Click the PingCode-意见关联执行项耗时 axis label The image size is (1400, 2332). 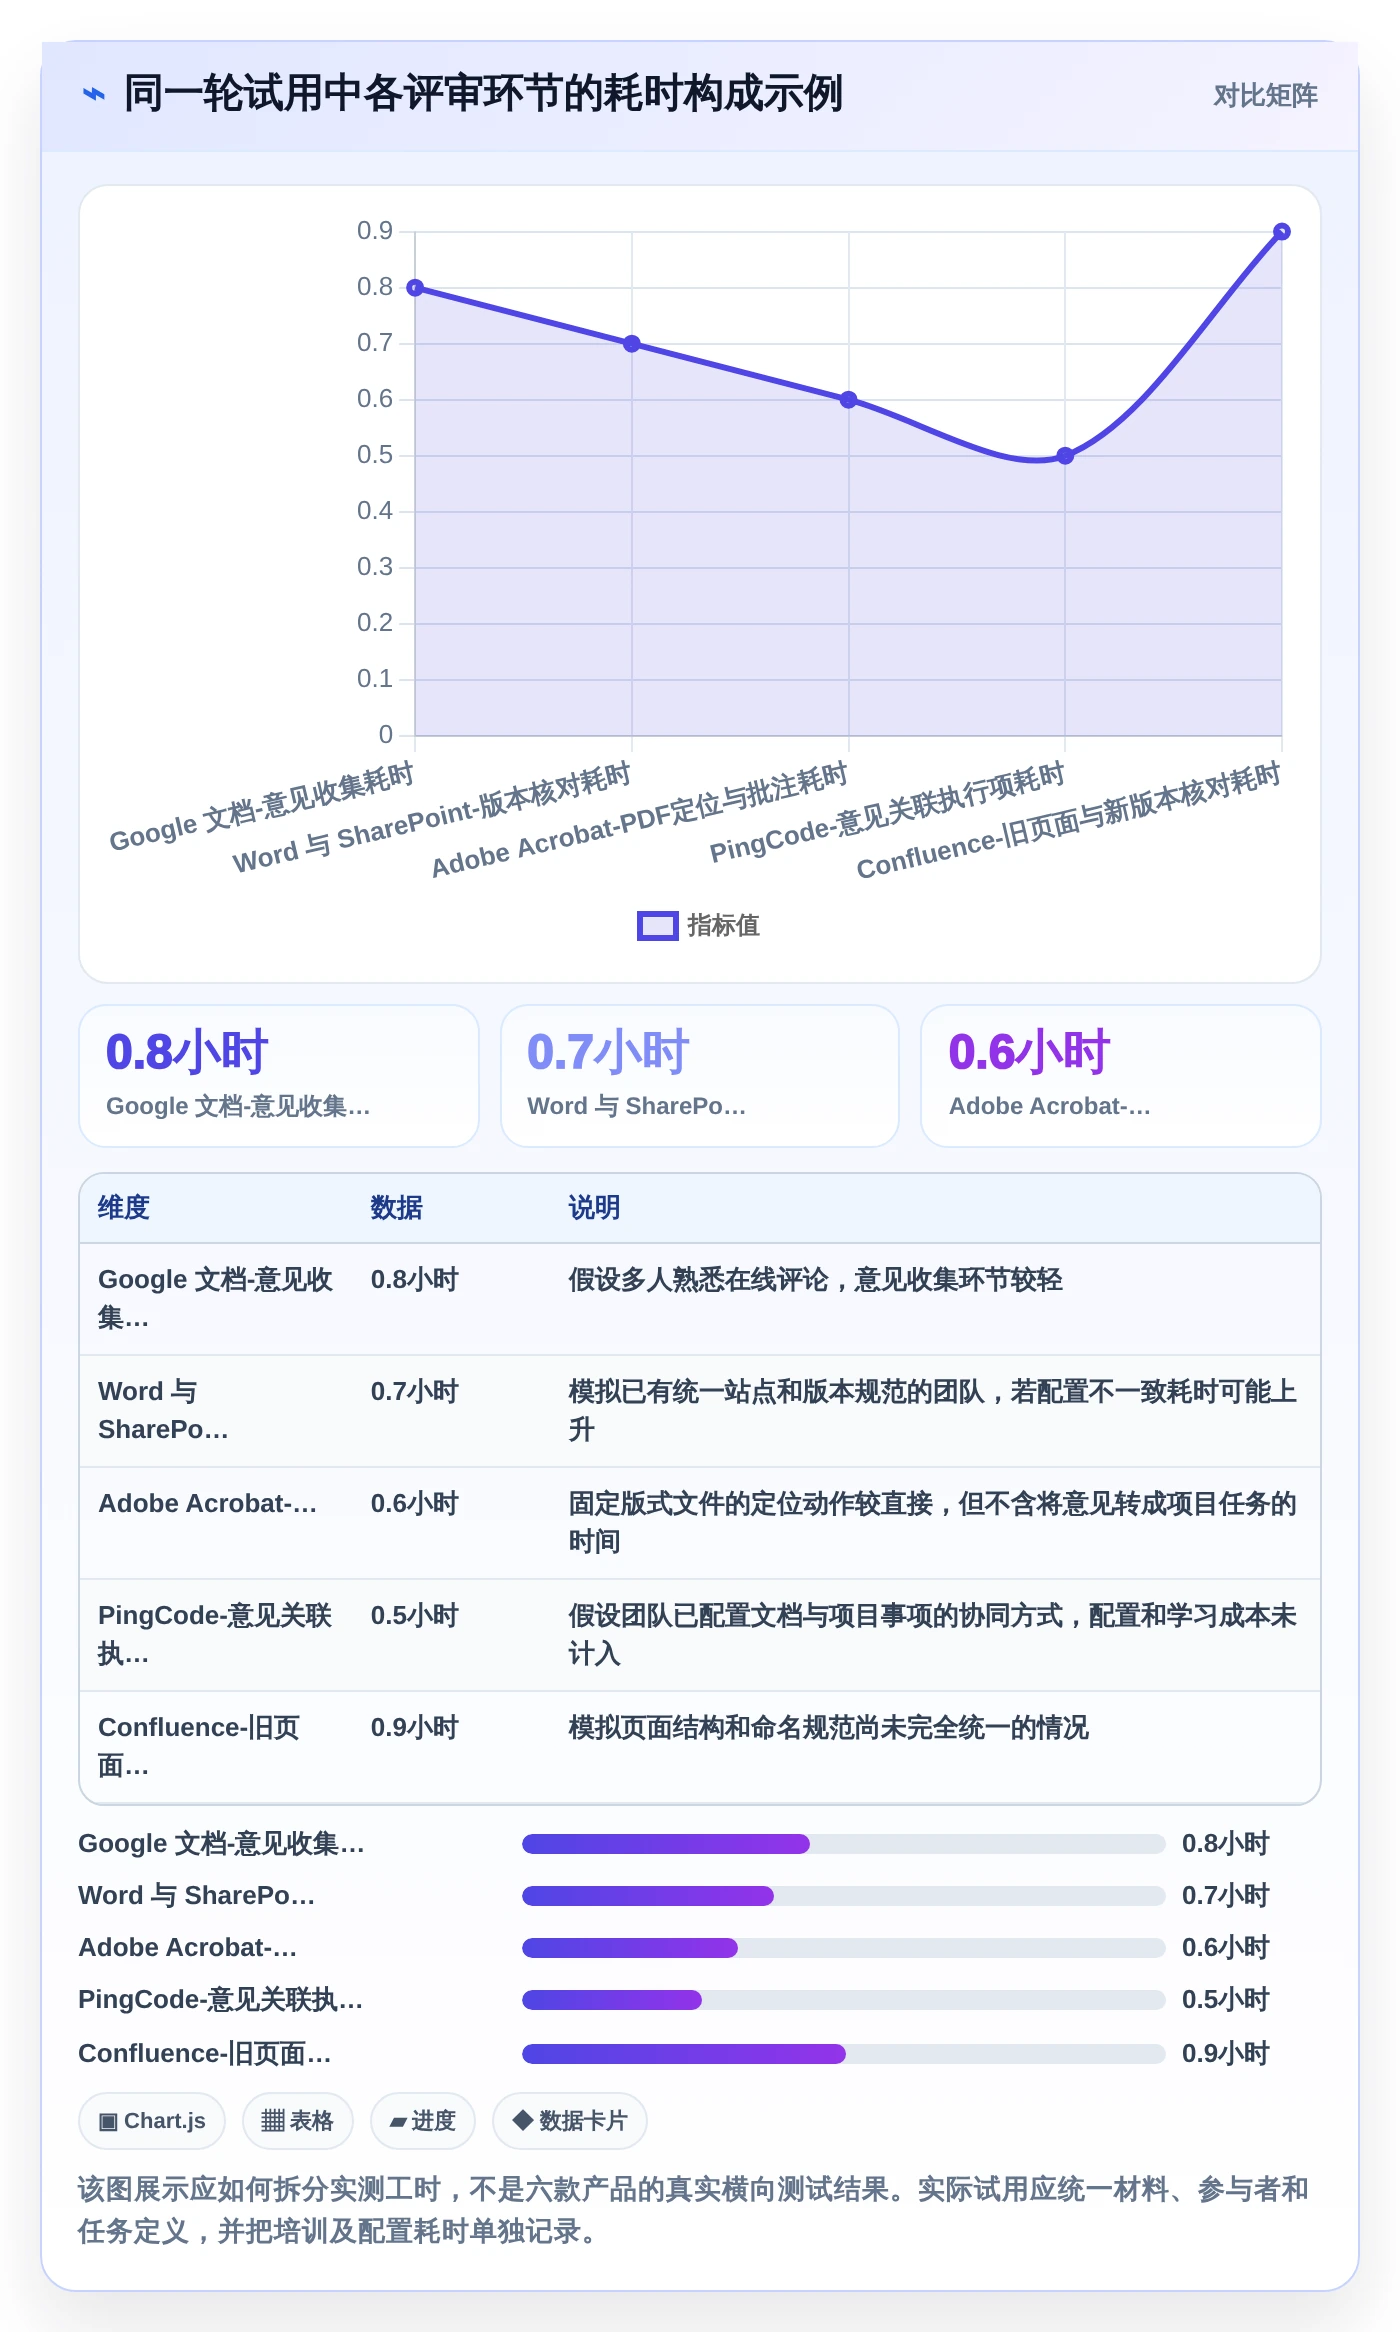tap(888, 812)
